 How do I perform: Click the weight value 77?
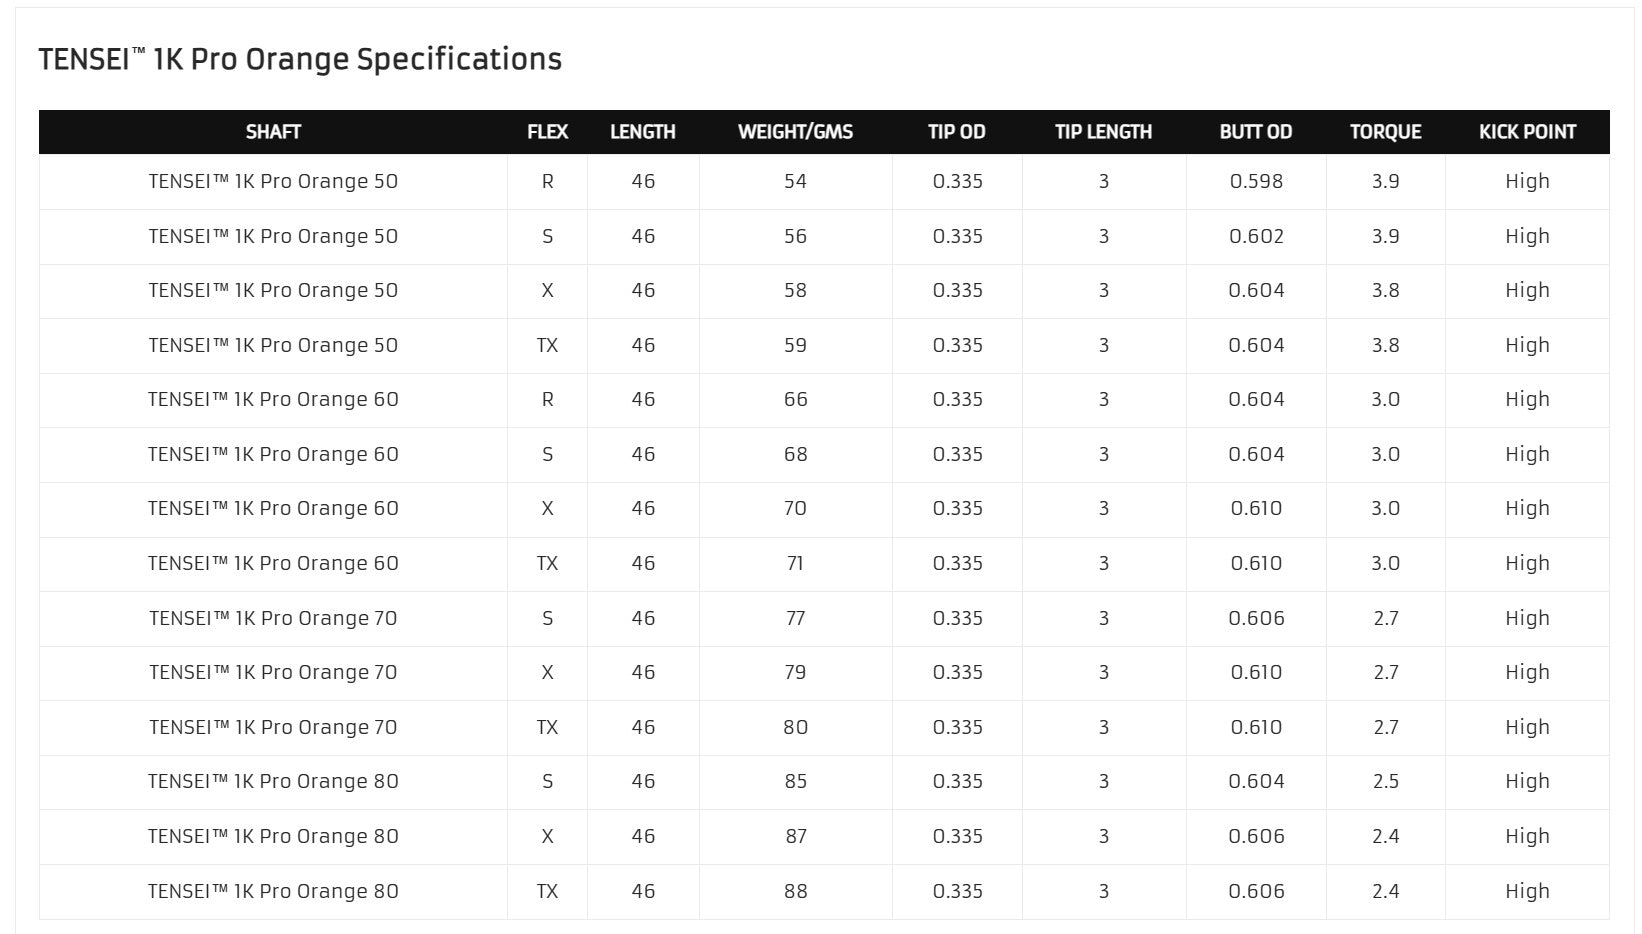click(795, 618)
